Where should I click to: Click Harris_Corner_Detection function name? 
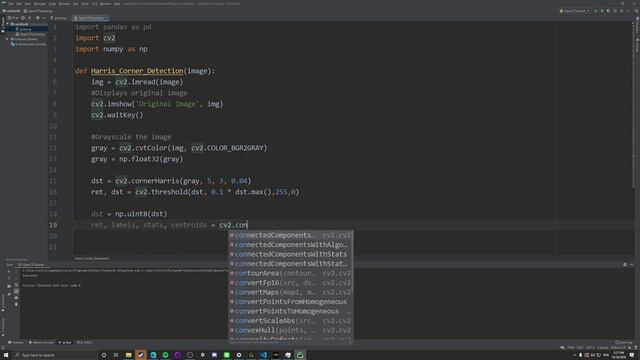point(137,71)
